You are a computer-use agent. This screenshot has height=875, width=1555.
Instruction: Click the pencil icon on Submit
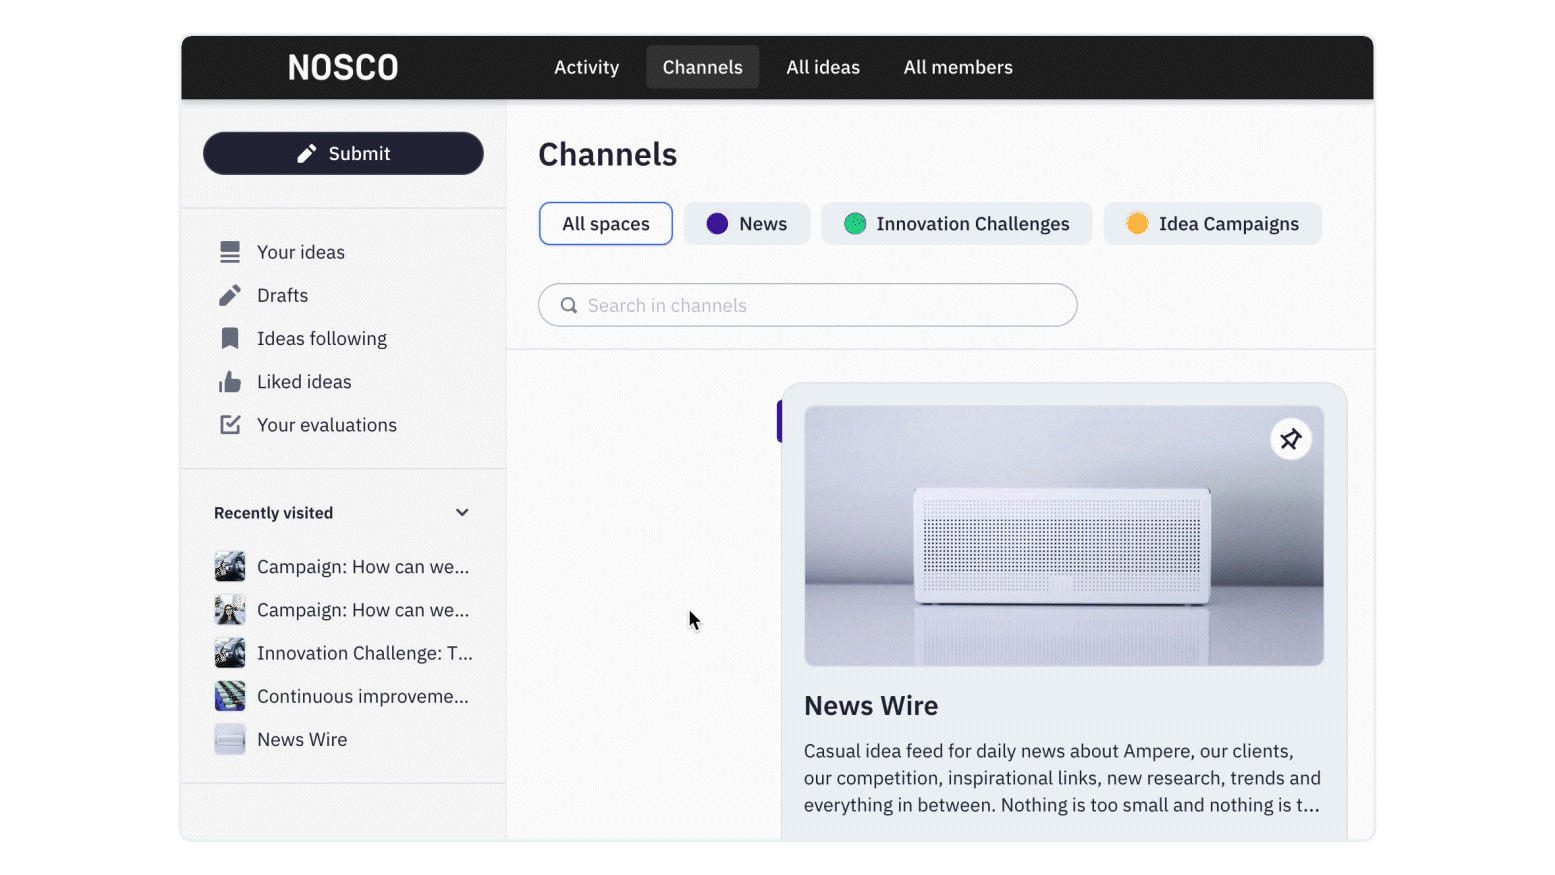click(307, 153)
